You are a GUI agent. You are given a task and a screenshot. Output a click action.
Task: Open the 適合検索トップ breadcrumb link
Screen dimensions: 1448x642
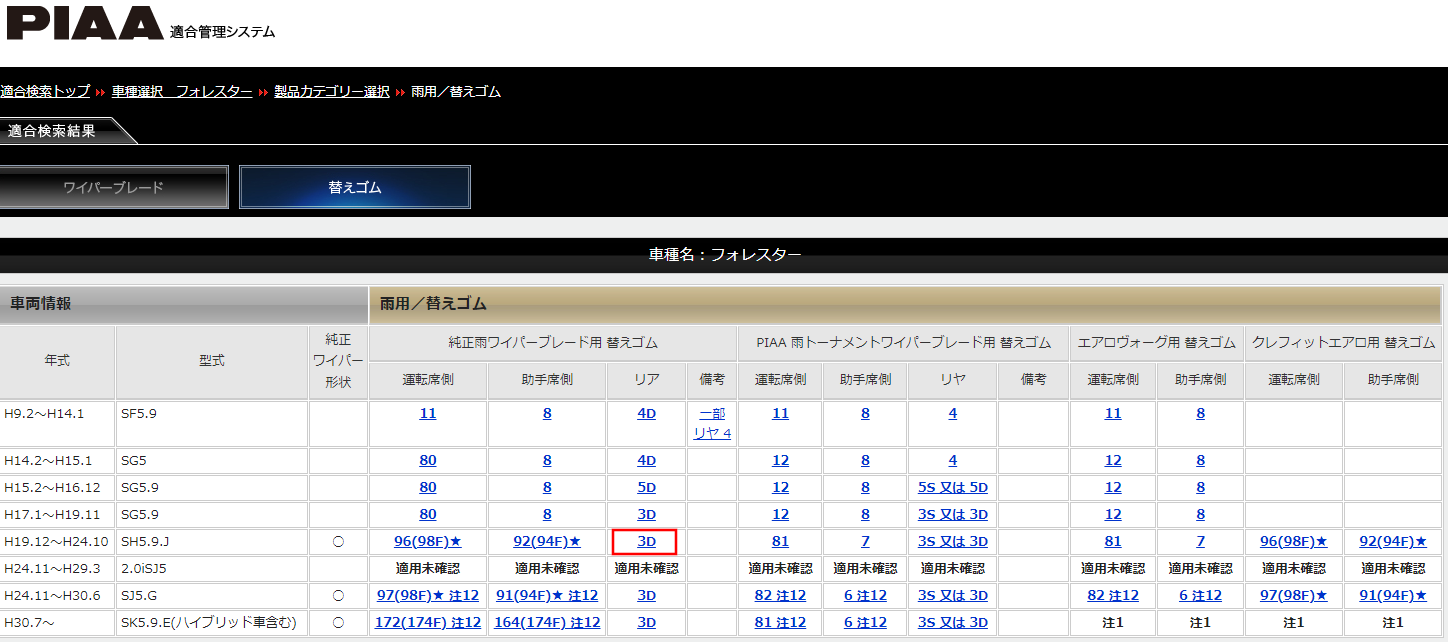pyautogui.click(x=45, y=92)
